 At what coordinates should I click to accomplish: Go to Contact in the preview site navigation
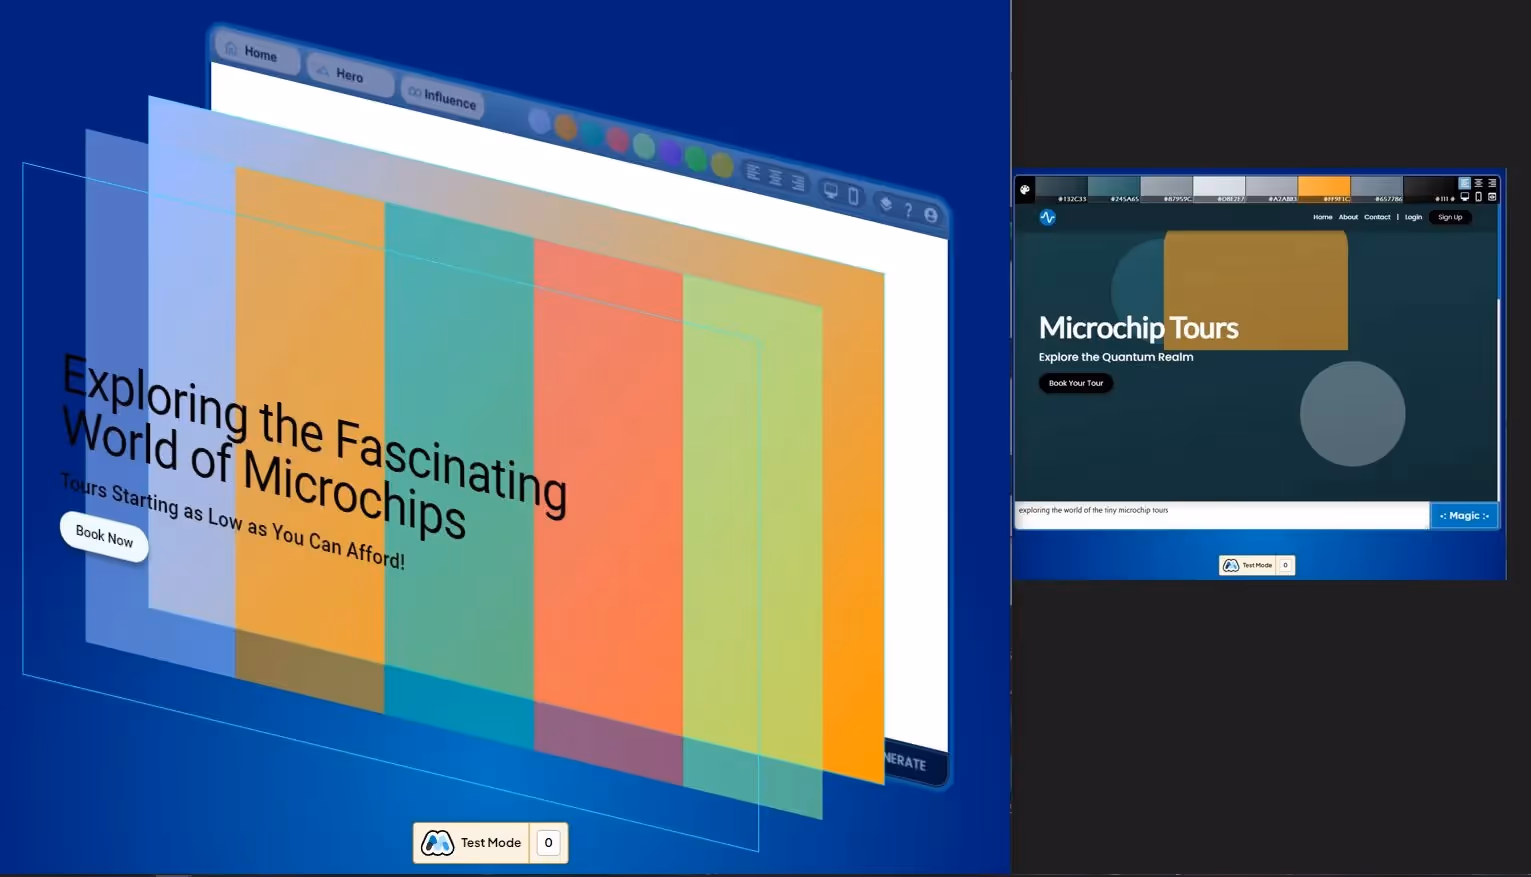pos(1377,217)
